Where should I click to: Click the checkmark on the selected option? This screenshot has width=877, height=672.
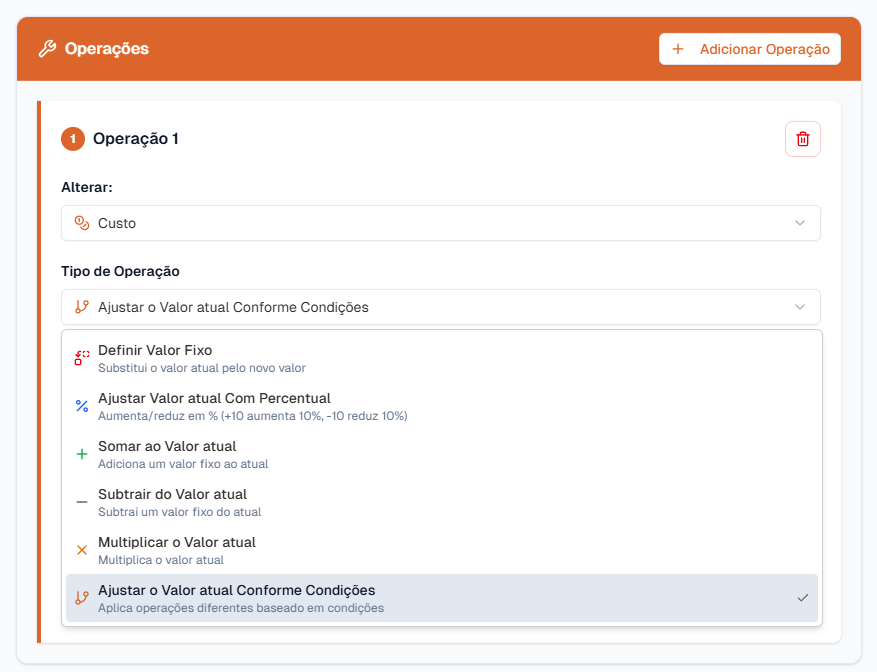[802, 598]
